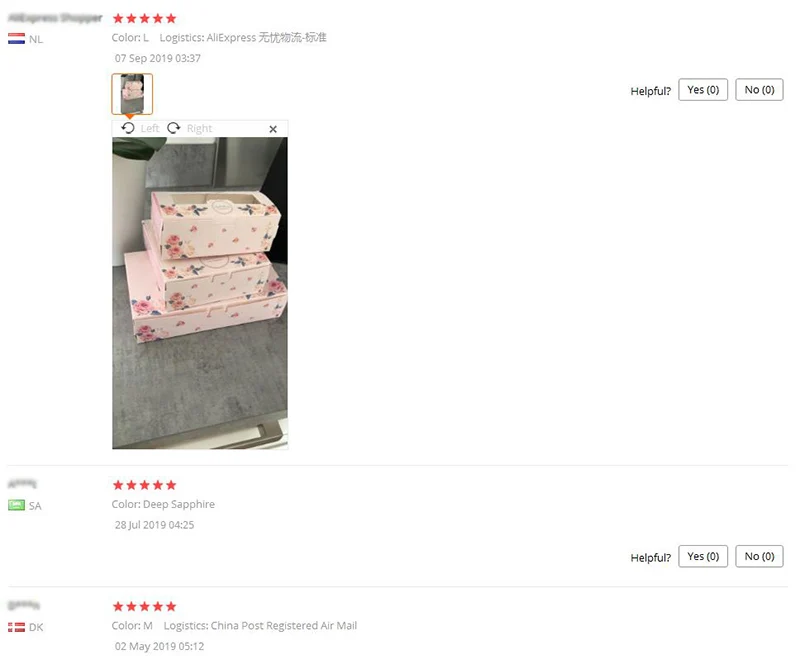Click the star rating of the DK review
The width and height of the screenshot is (800, 664).
coord(144,606)
